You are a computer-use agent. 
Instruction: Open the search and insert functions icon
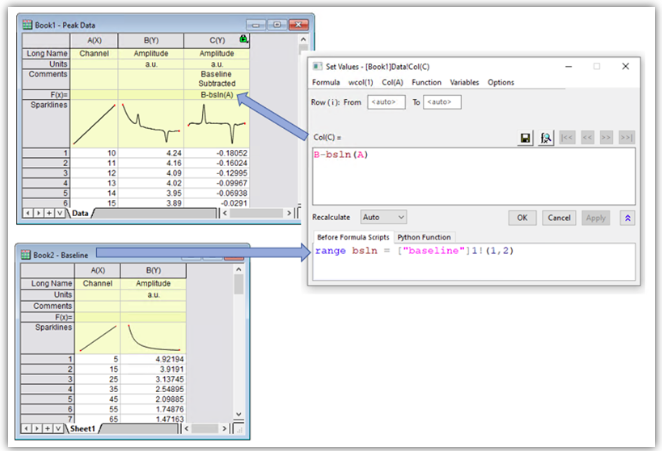pos(546,138)
